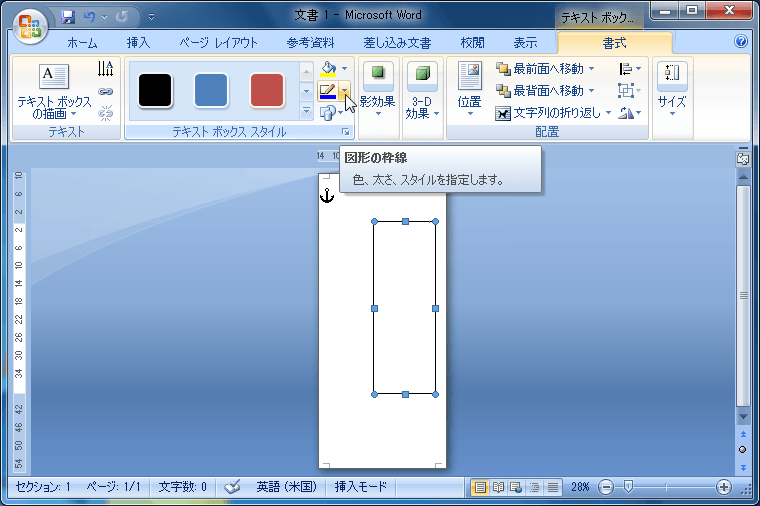This screenshot has width=760, height=506.
Task: Toggle 挿入モード in status bar
Action: pos(361,487)
